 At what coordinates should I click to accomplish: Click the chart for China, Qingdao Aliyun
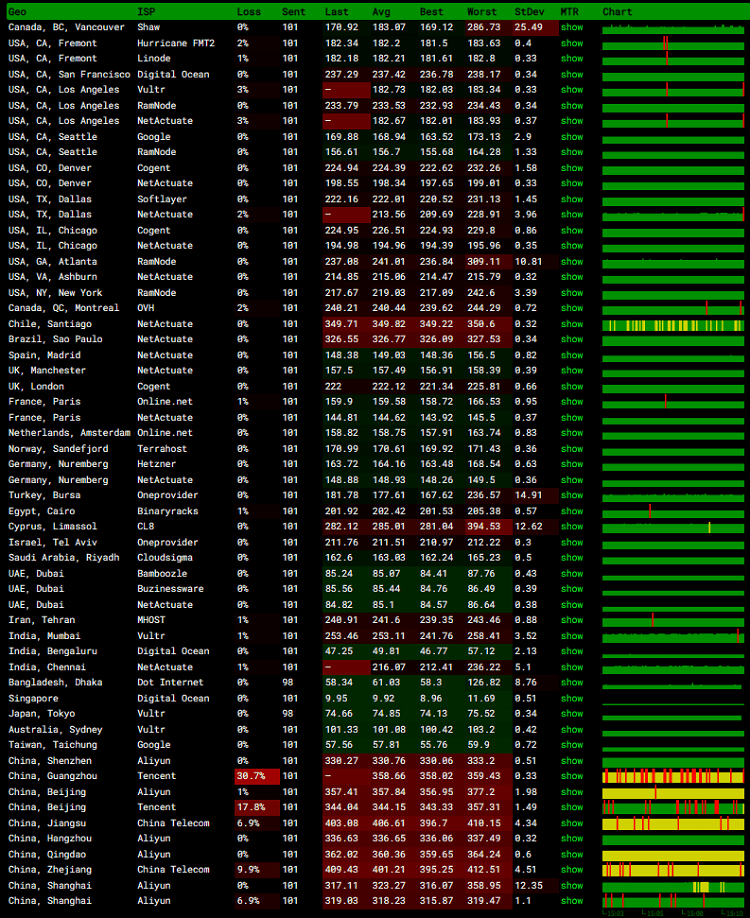[673, 854]
